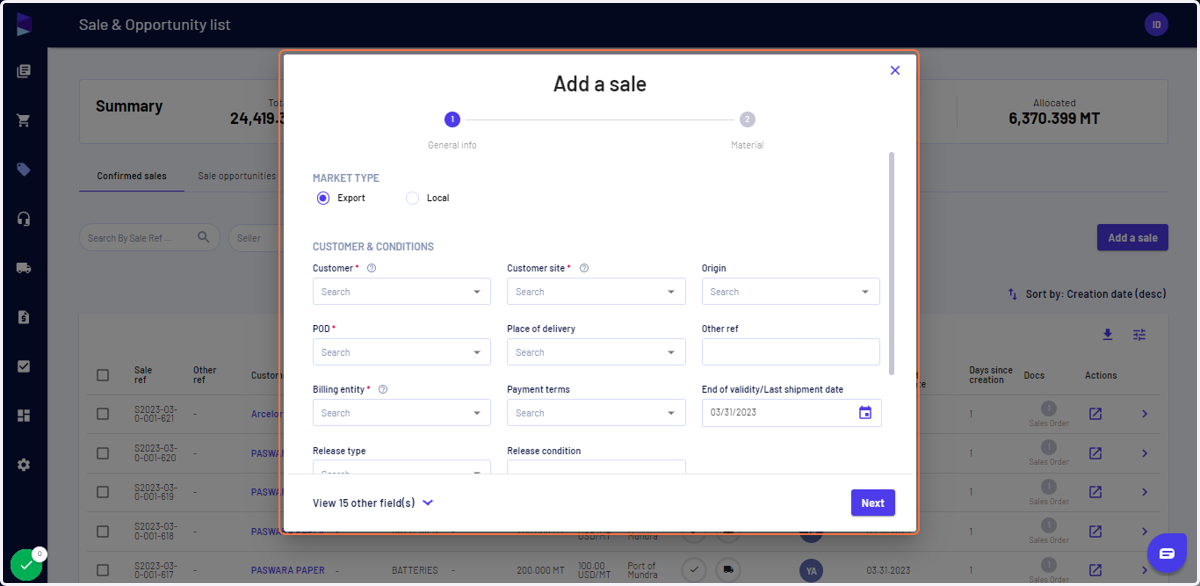Open the Customer dropdown
Viewport: 1200px width, 586px height.
click(402, 291)
